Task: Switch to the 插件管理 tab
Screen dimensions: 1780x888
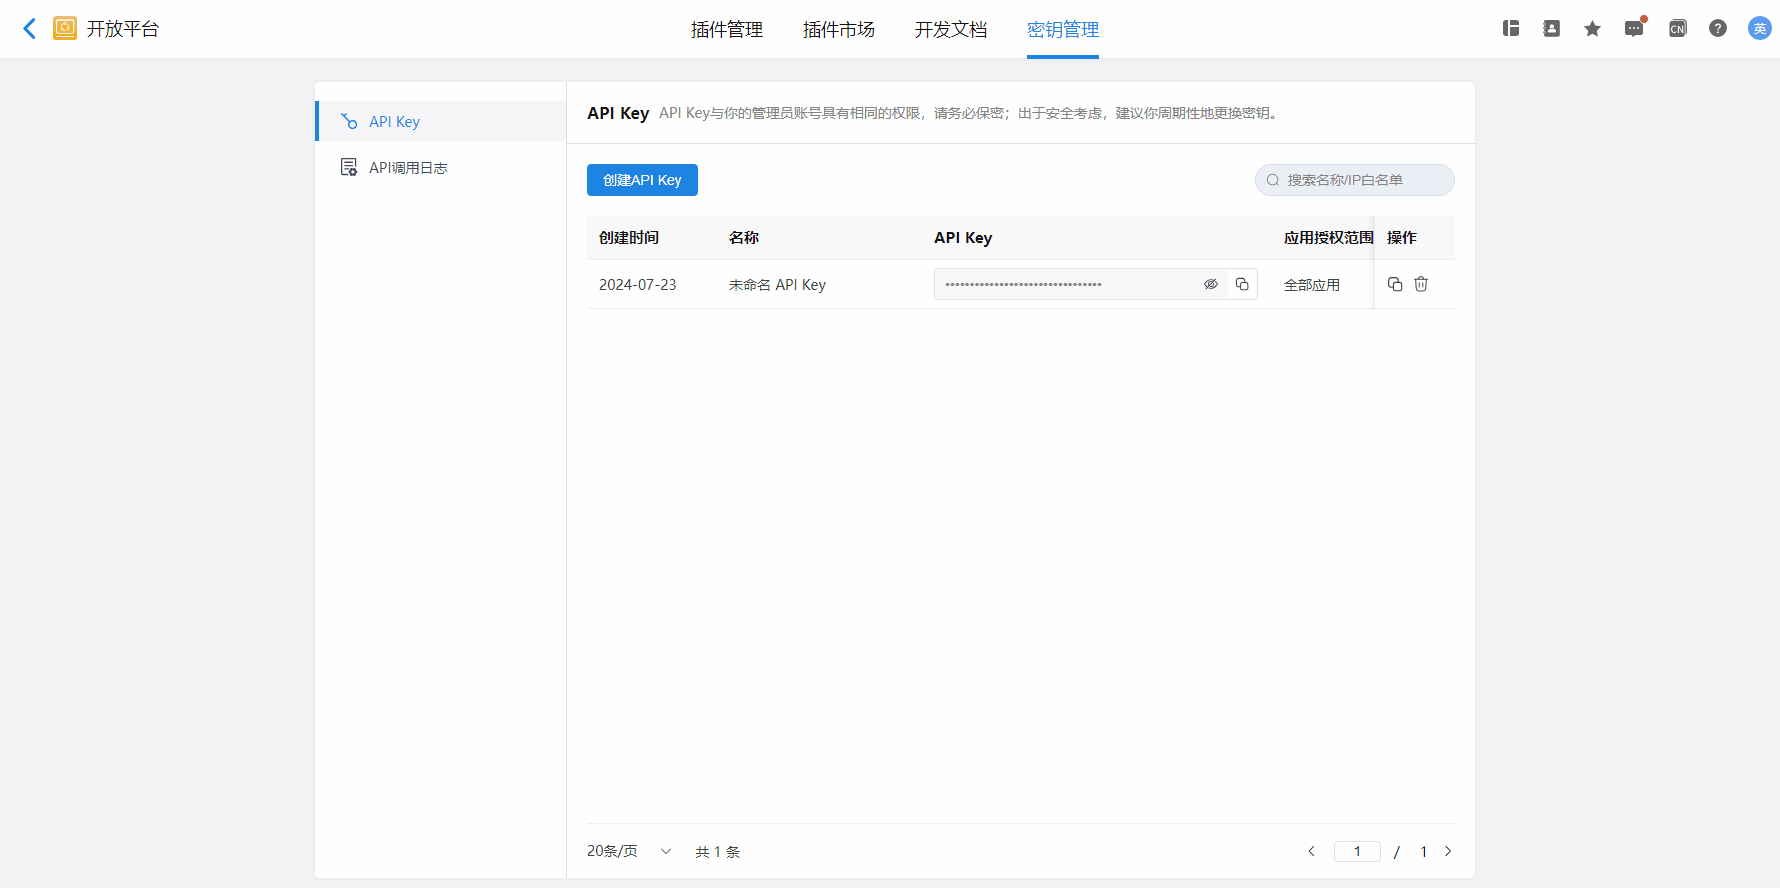Action: 727,30
